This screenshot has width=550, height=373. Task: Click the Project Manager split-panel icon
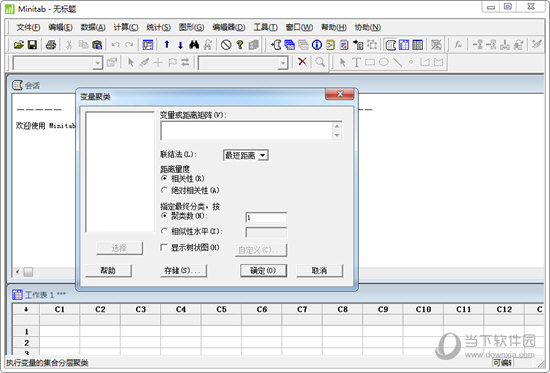click(x=417, y=45)
